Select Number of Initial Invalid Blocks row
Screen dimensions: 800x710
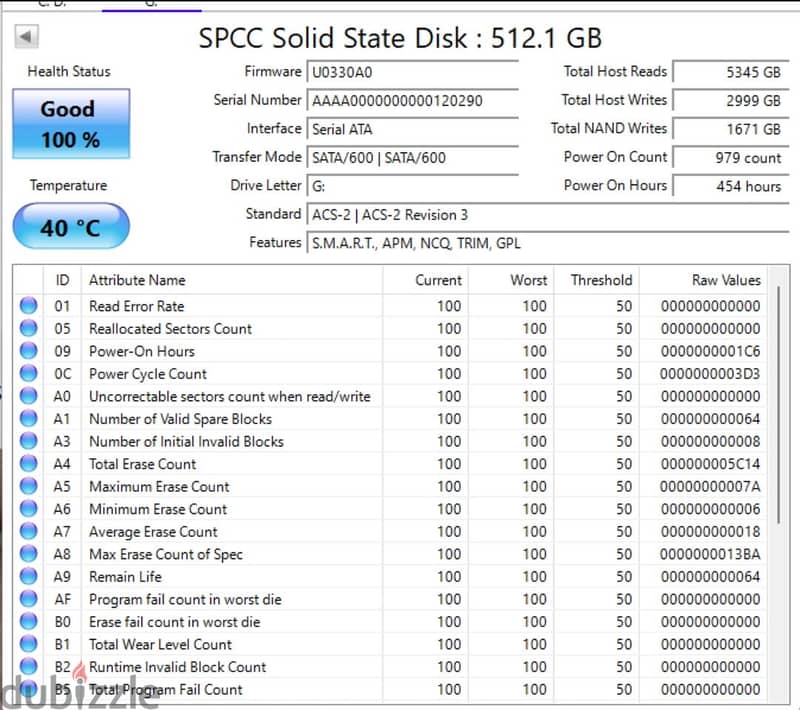(390, 441)
